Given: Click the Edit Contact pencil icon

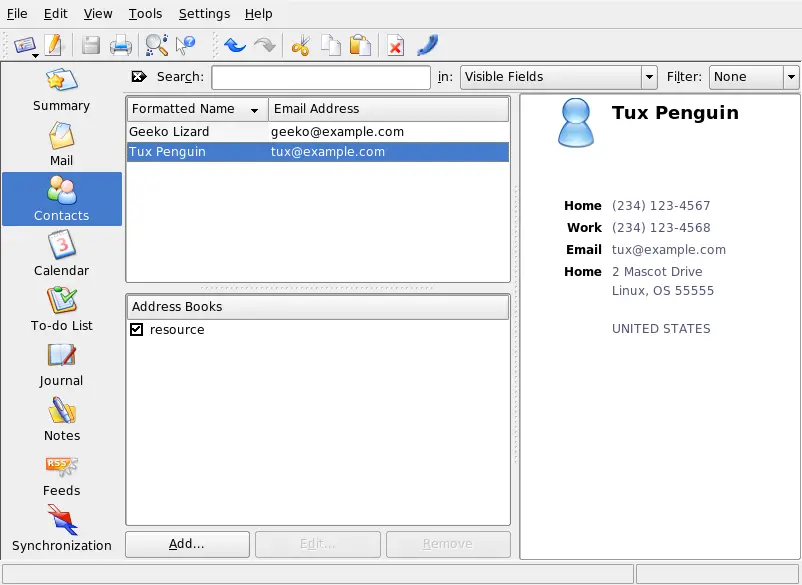Looking at the screenshot, I should pyautogui.click(x=54, y=45).
